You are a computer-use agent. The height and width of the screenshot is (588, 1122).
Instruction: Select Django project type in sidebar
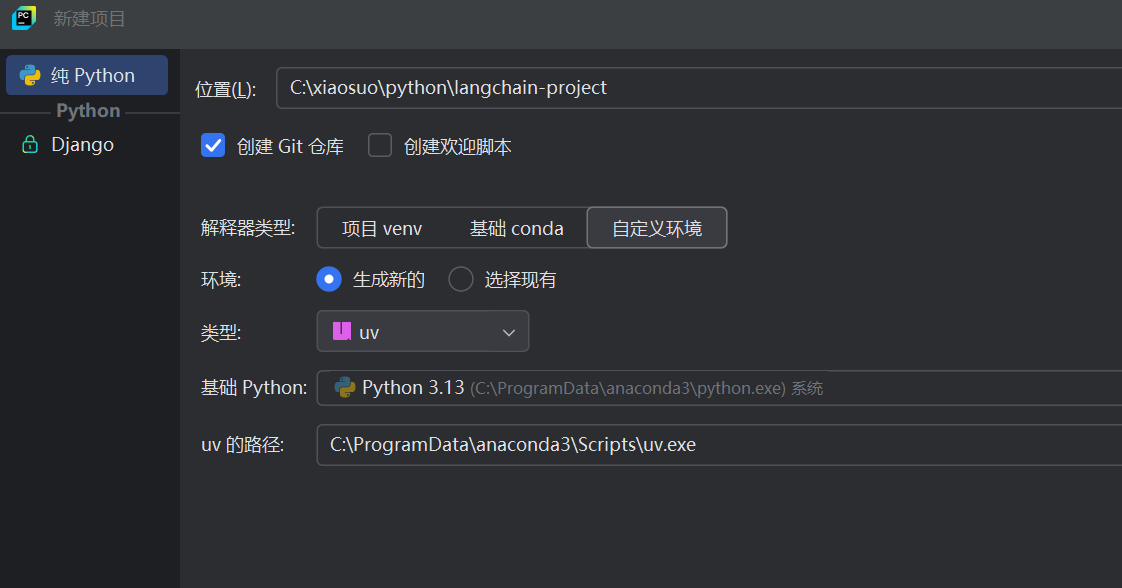click(x=82, y=145)
